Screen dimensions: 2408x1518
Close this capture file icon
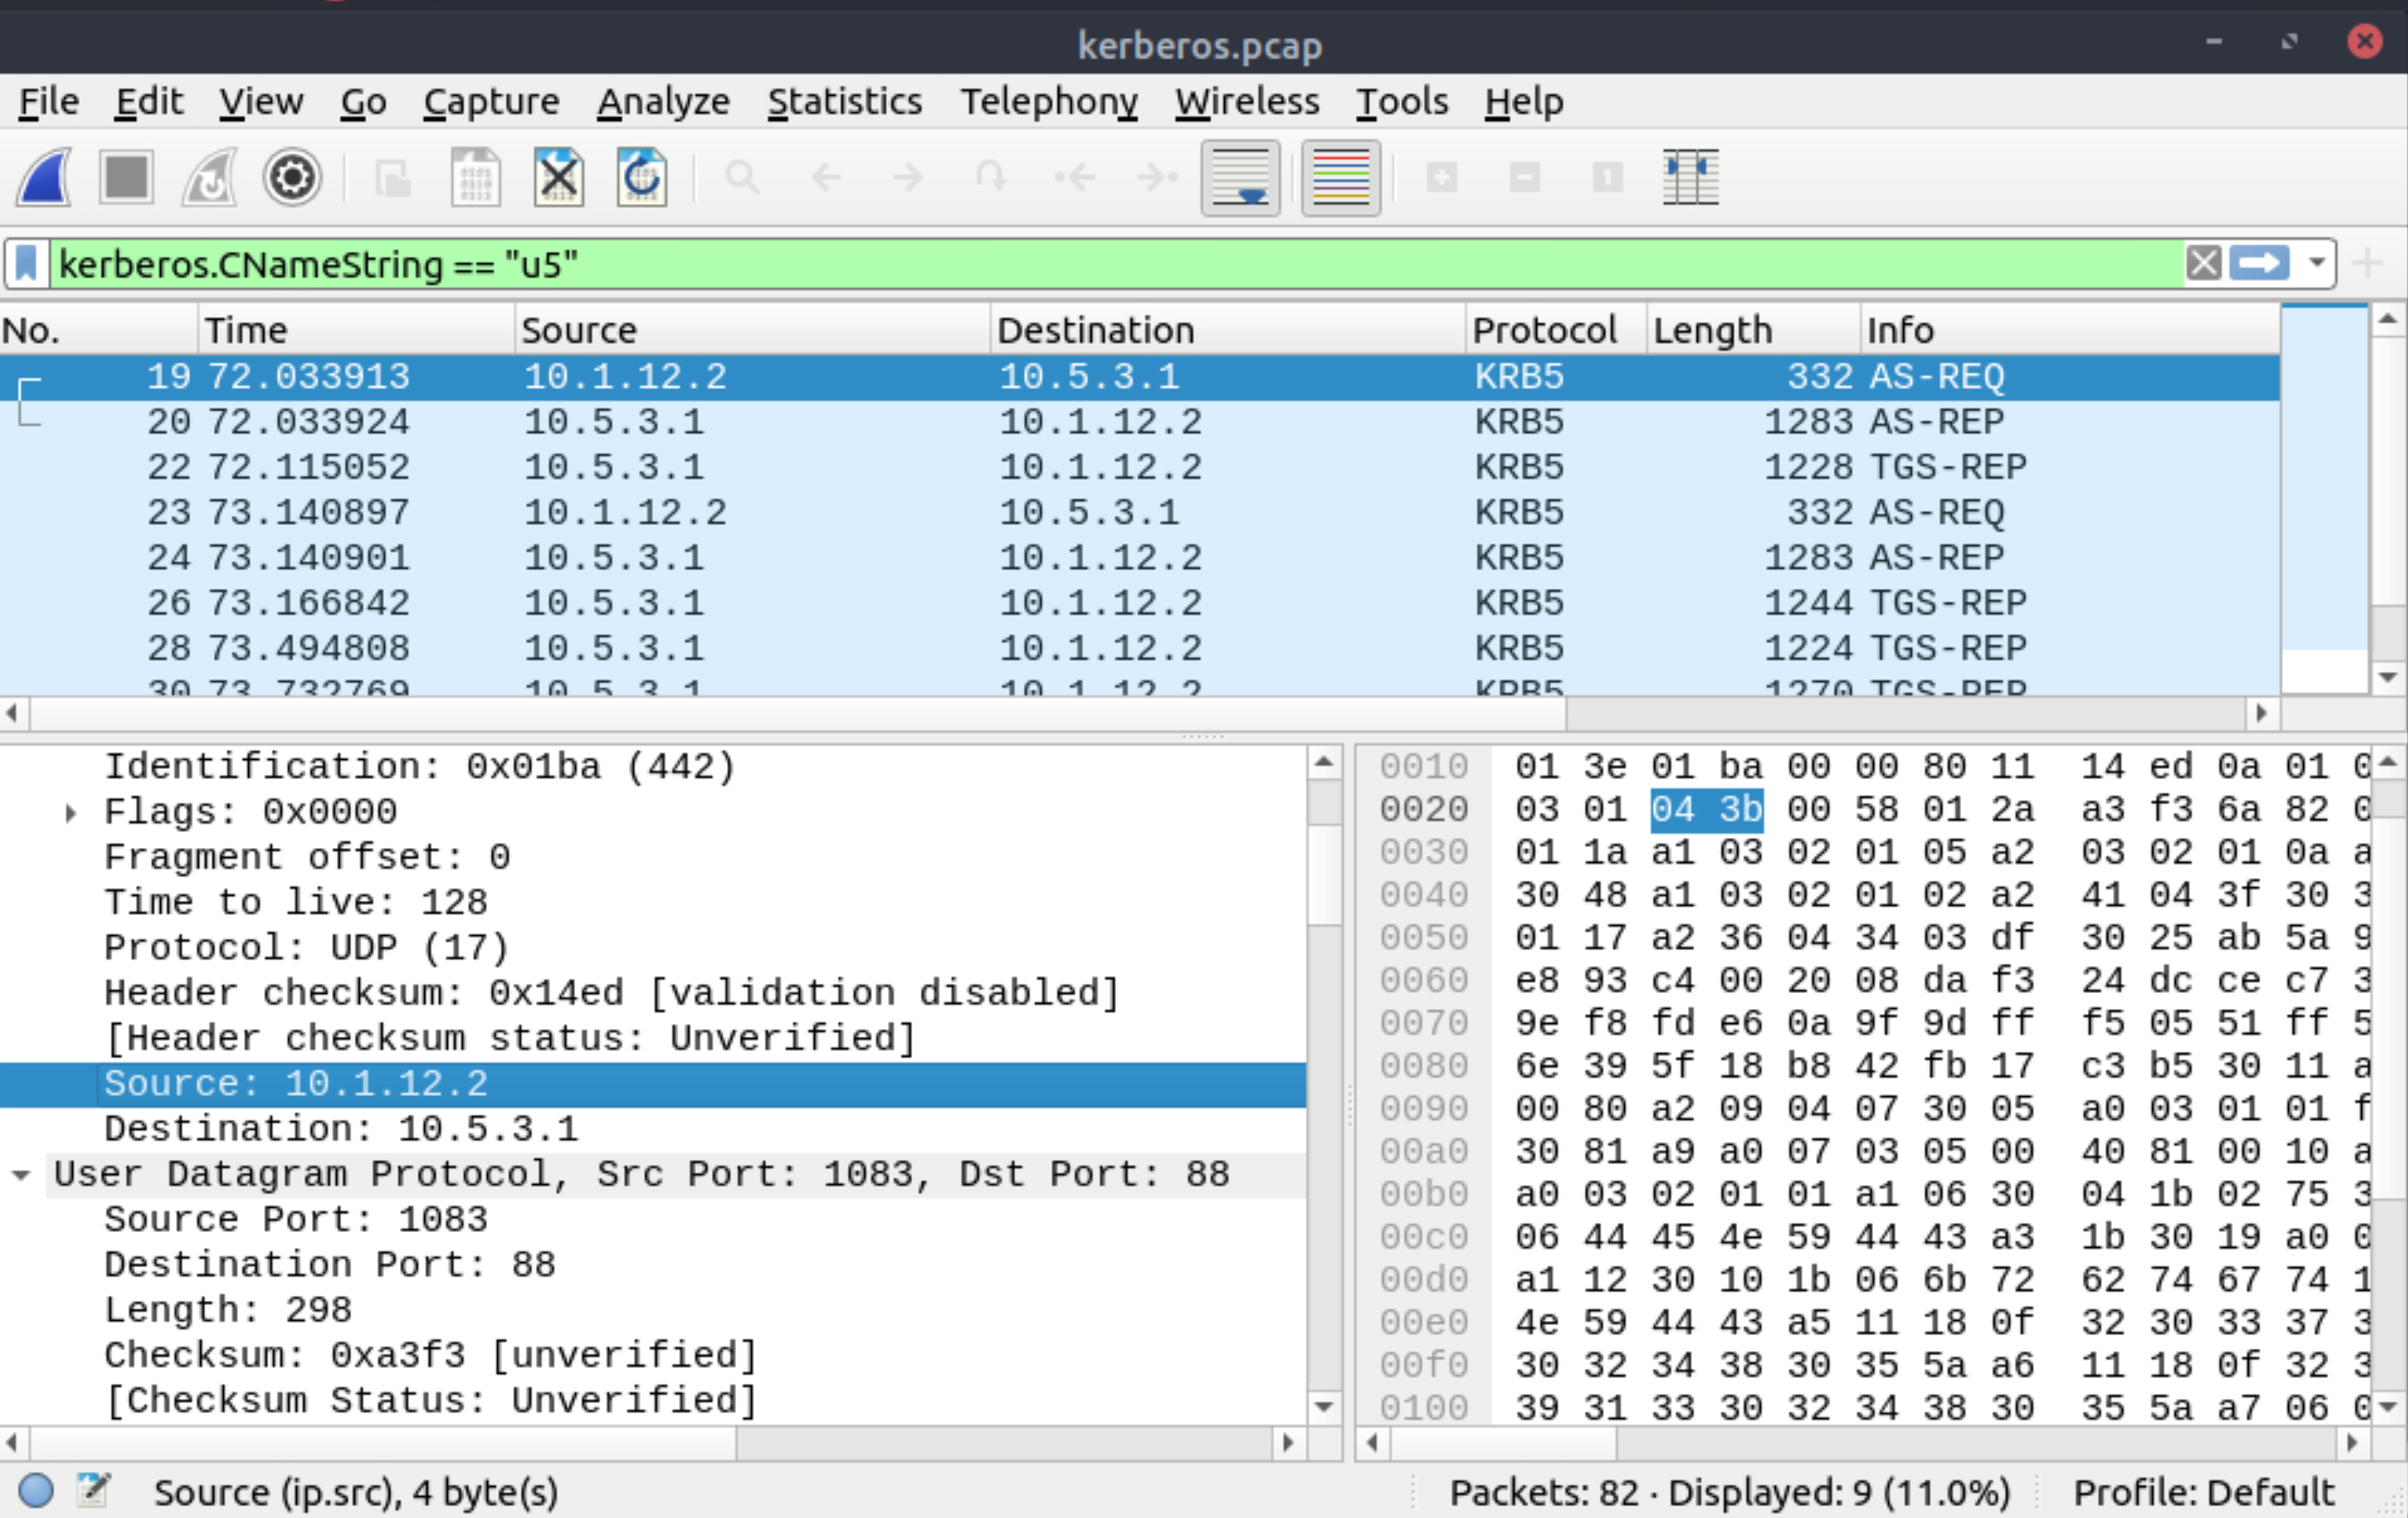point(558,177)
